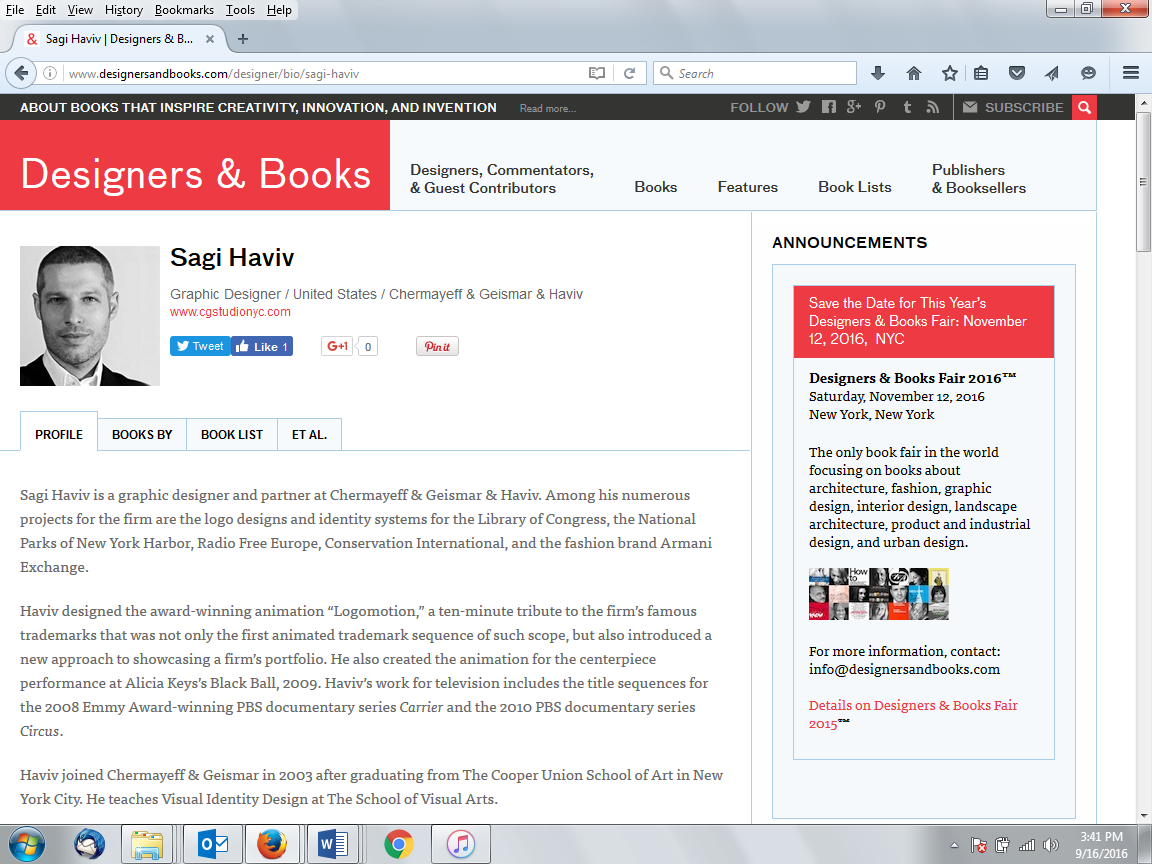Open the Downloads arrow icon
This screenshot has width=1152, height=864.
pyautogui.click(x=877, y=73)
